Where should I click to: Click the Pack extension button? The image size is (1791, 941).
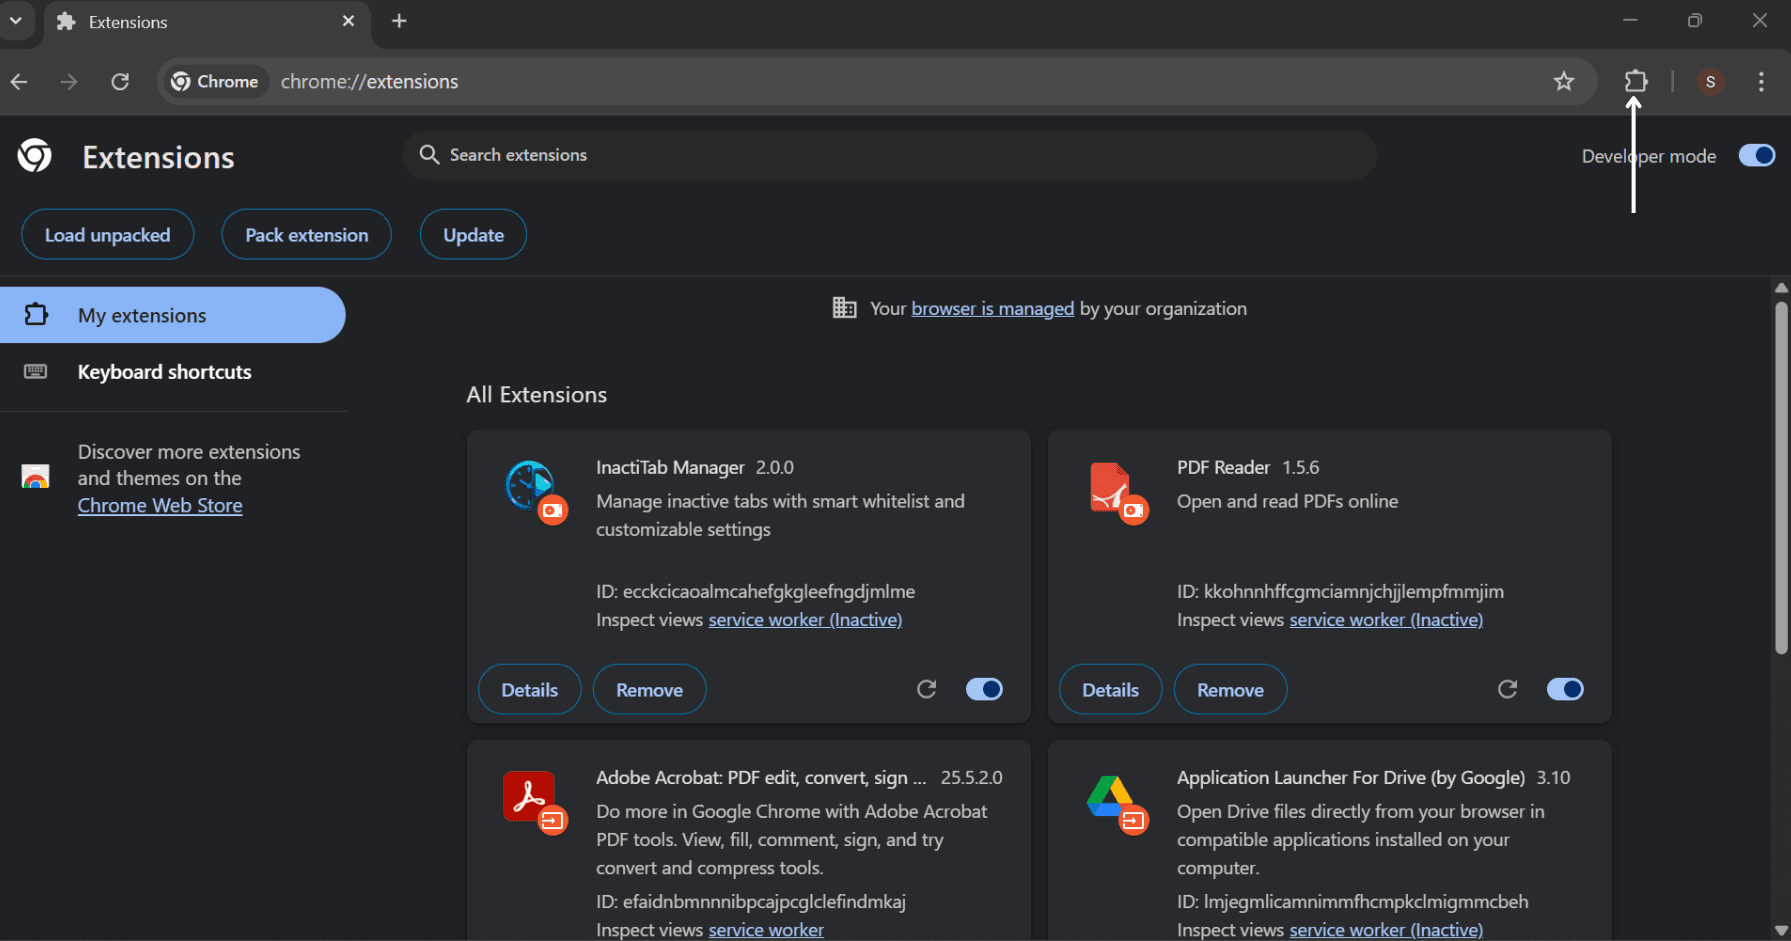[x=307, y=235]
